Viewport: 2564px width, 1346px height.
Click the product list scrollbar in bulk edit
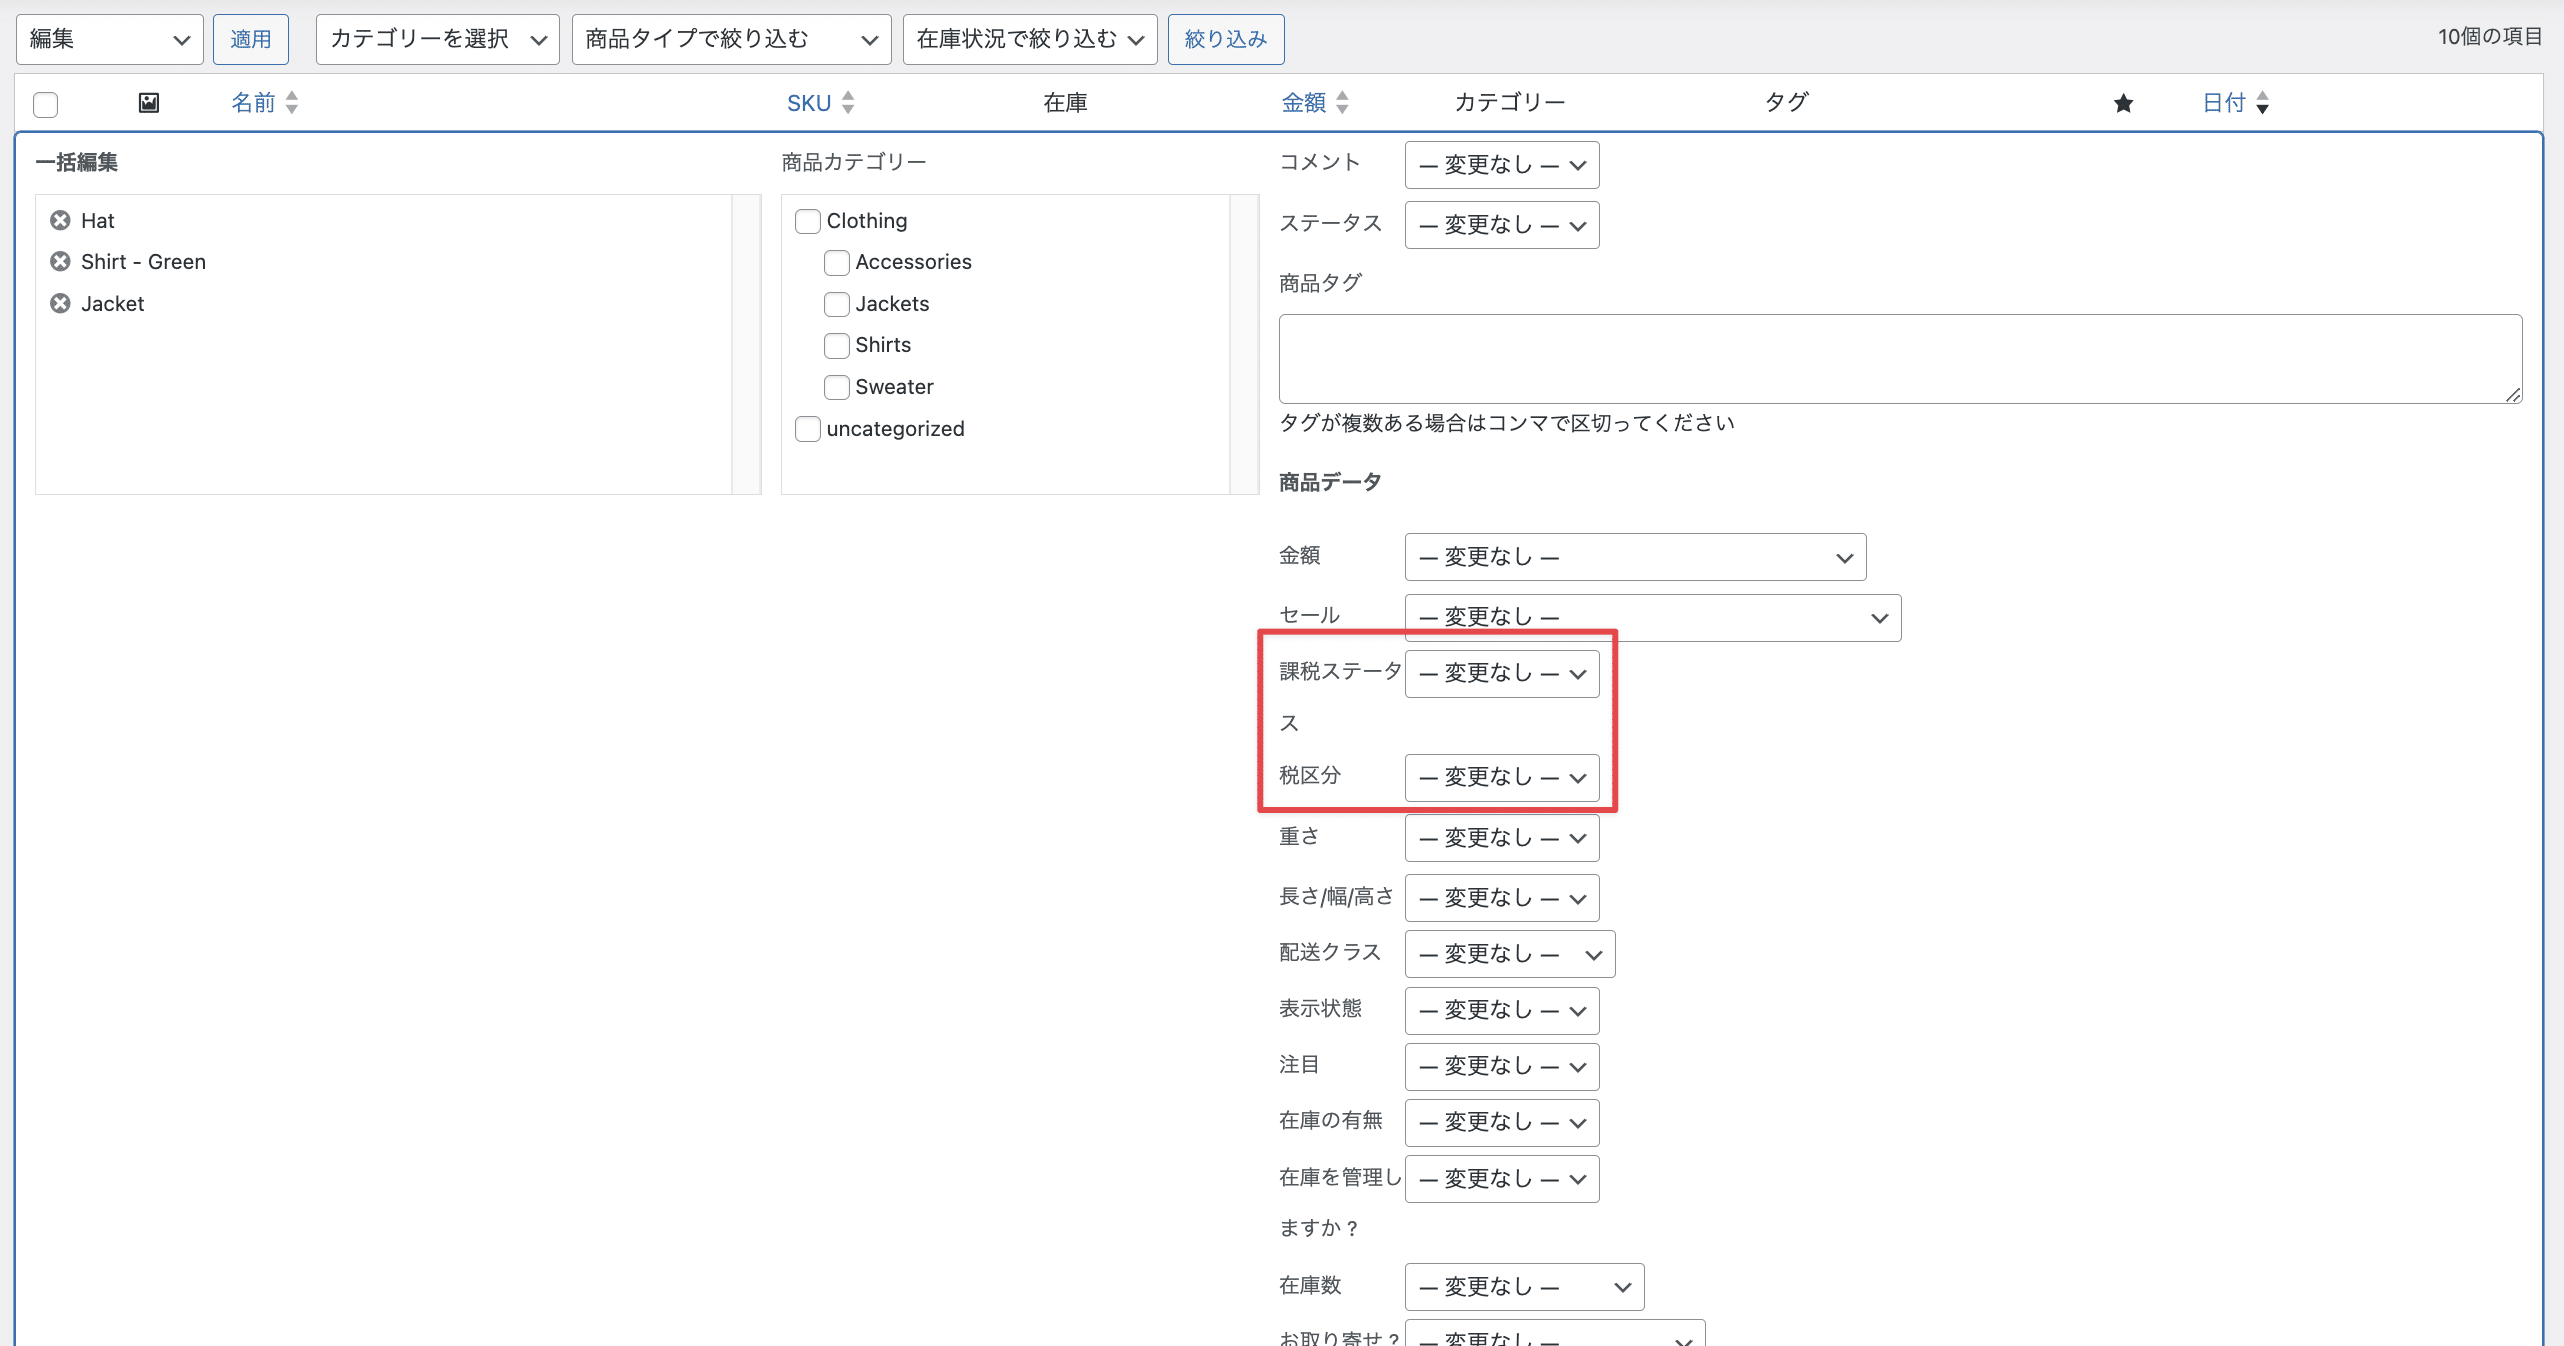[746, 344]
